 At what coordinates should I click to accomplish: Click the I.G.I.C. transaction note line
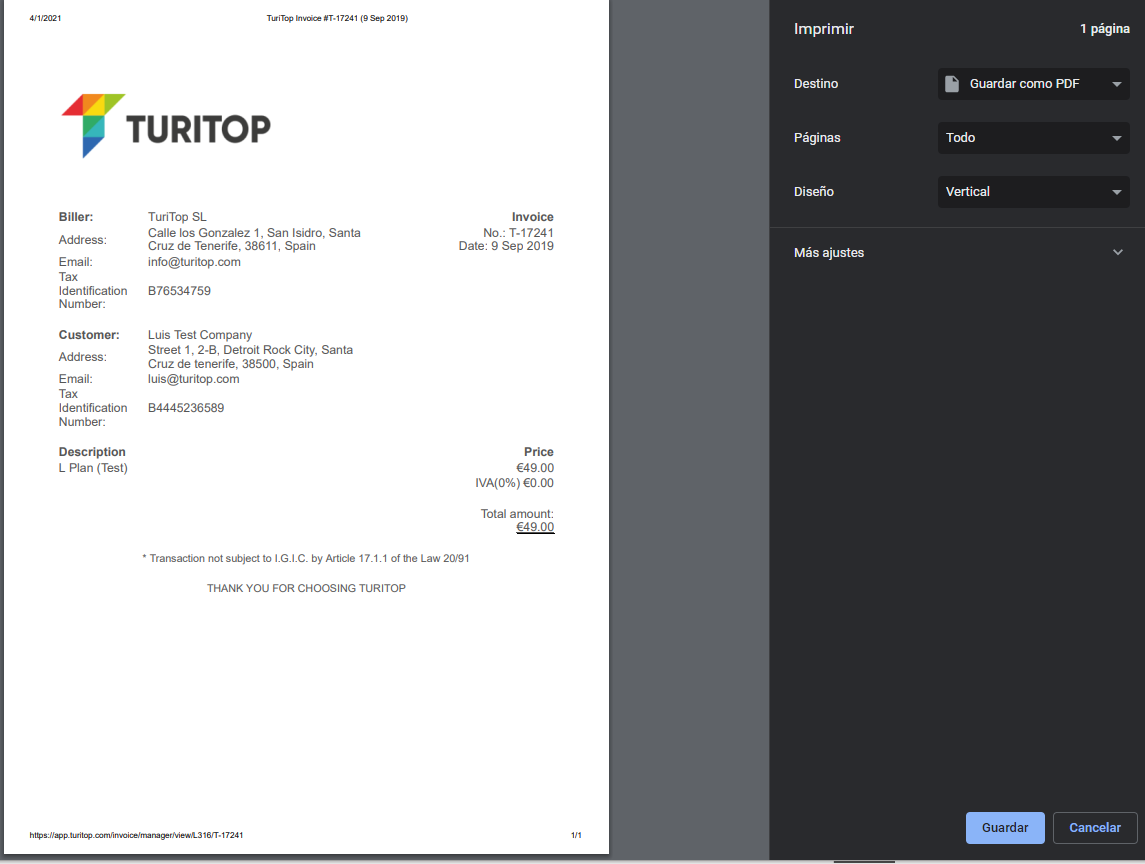click(306, 559)
